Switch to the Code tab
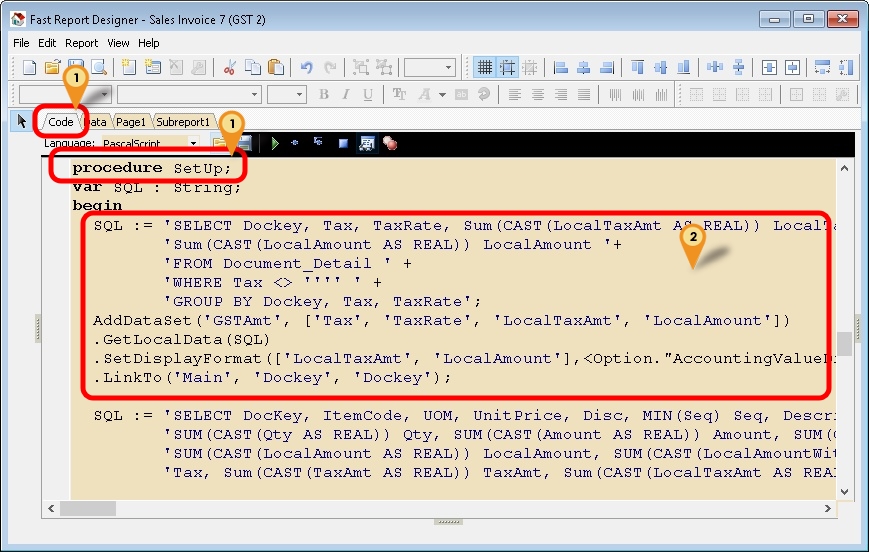 pos(60,122)
